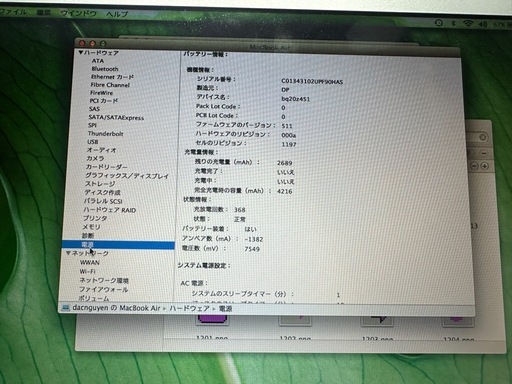
Task: Select メモリ in the sidebar
Action: tap(91, 227)
